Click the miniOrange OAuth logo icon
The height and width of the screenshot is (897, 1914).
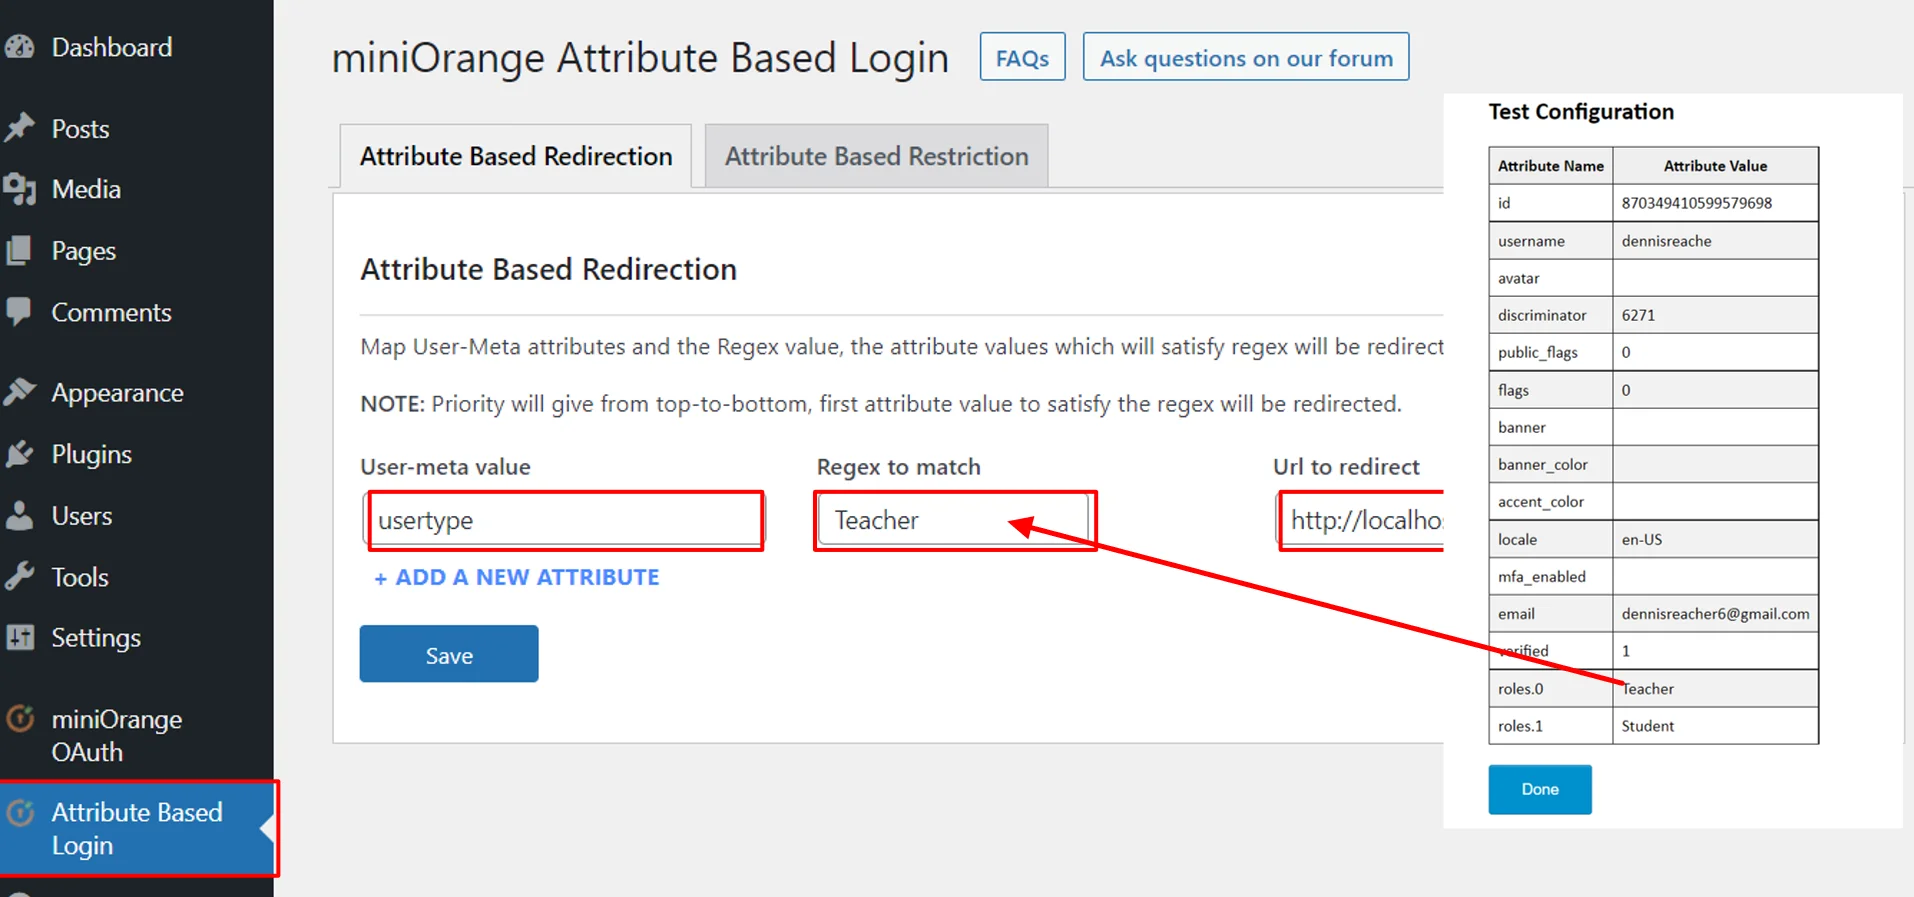[20, 719]
